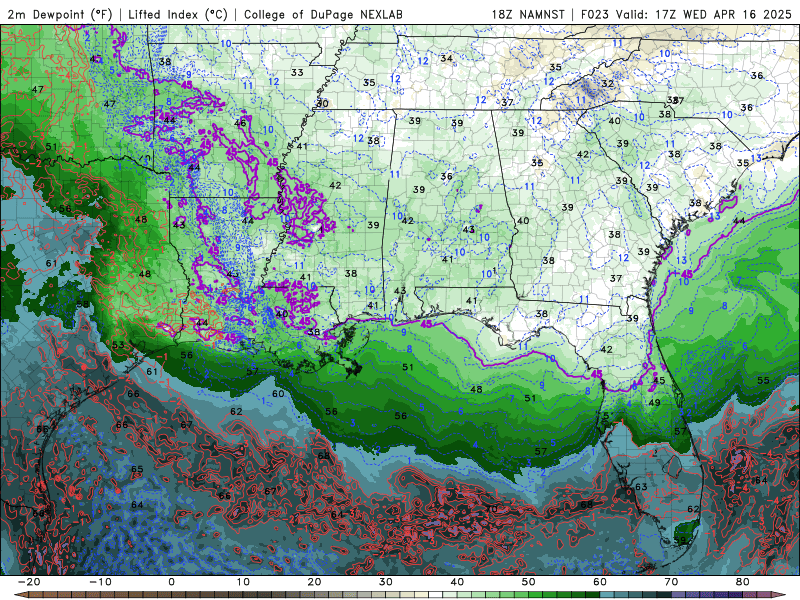Click the 50 tick label on the color scale
This screenshot has width=800, height=600.
(x=529, y=582)
